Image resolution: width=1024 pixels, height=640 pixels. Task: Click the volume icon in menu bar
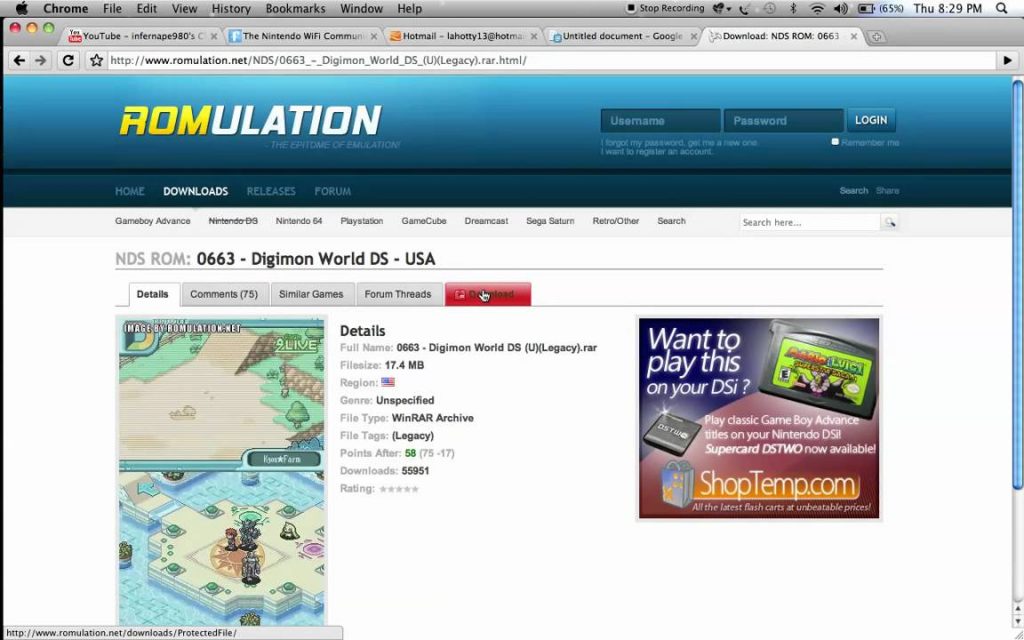click(x=840, y=8)
